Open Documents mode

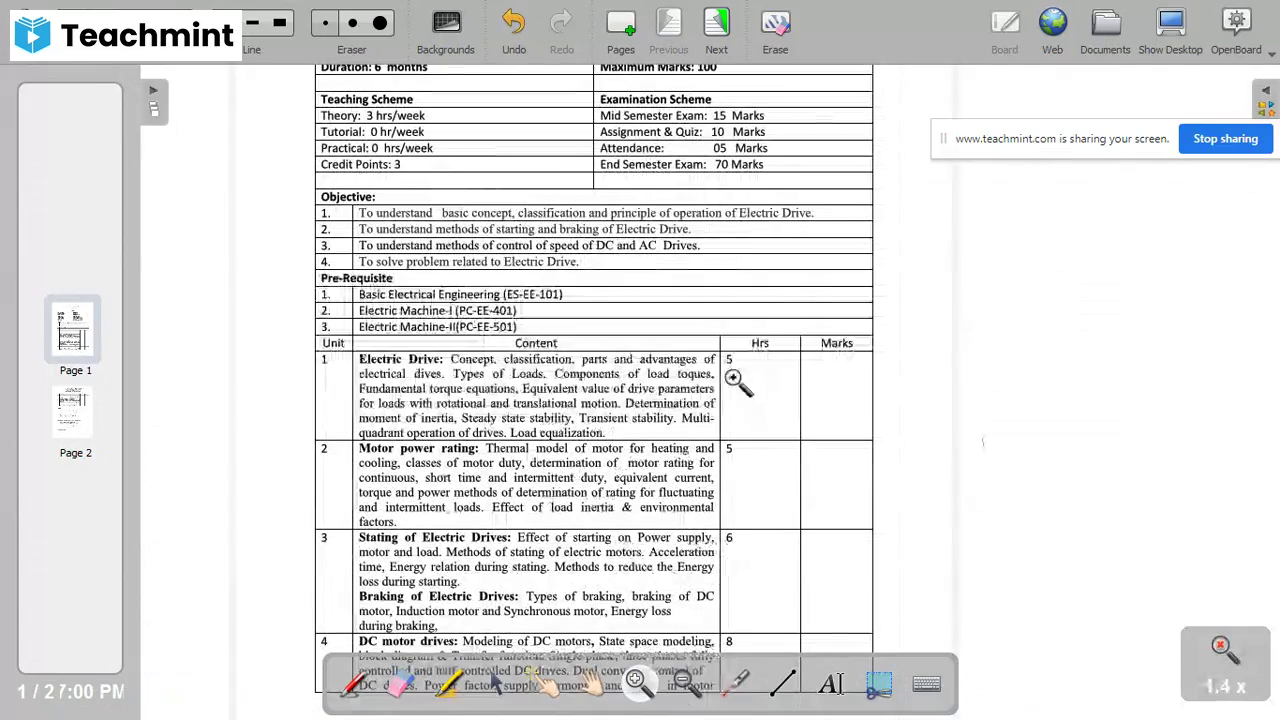pos(1106,32)
